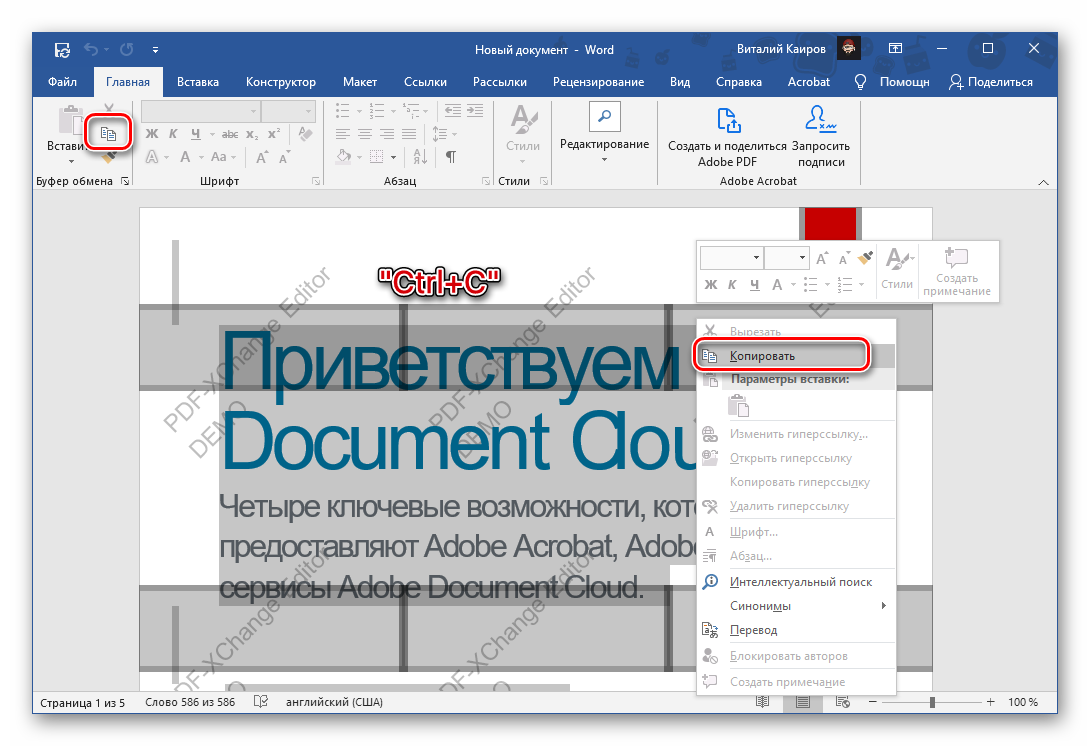Screen dimensions: 1090x746
Task: Click the Создать и поделиться Adobe PDF icon
Action: pos(729,120)
